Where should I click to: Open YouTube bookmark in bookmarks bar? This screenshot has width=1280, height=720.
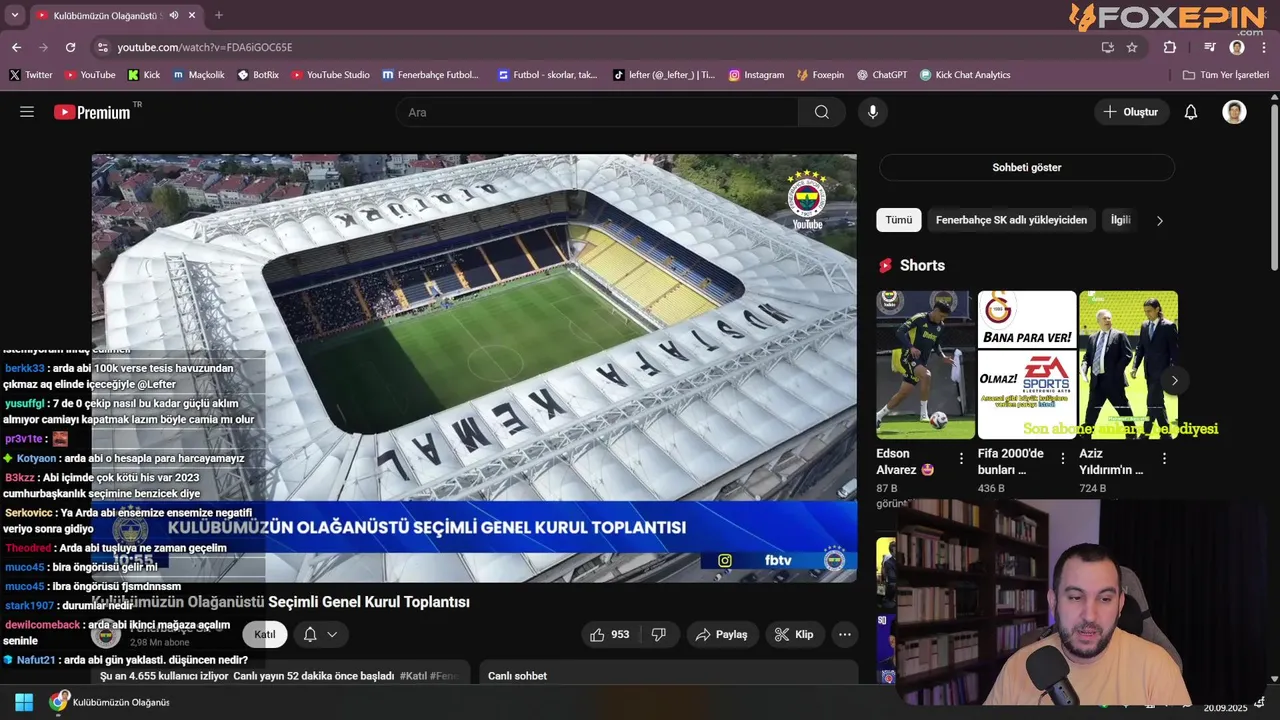[x=90, y=75]
